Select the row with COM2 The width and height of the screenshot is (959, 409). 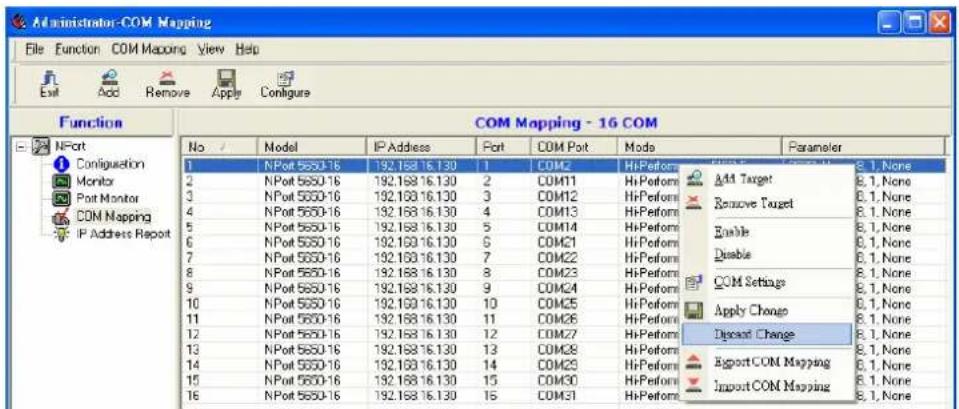pos(563,164)
